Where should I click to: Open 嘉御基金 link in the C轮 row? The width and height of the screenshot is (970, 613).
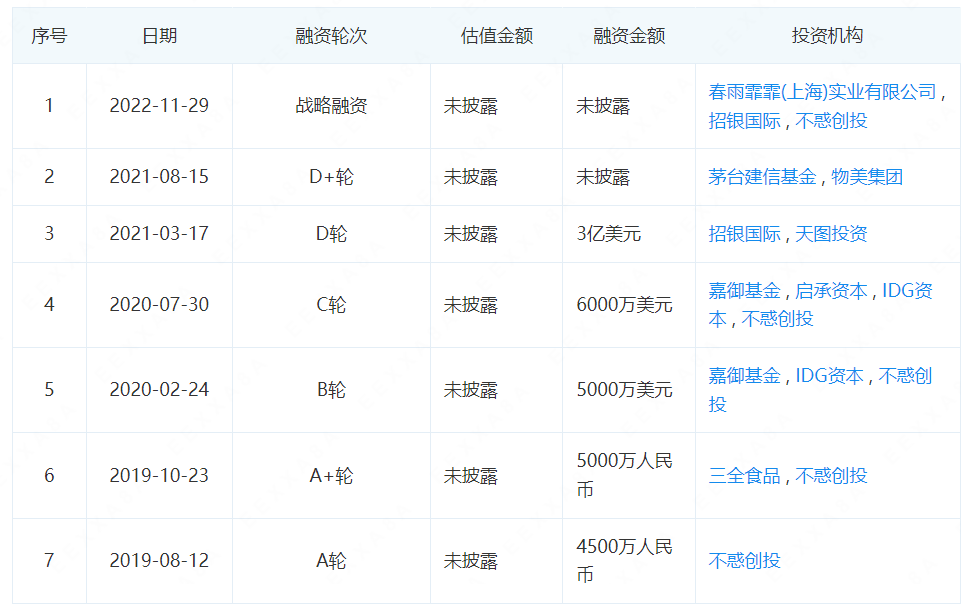point(744,291)
